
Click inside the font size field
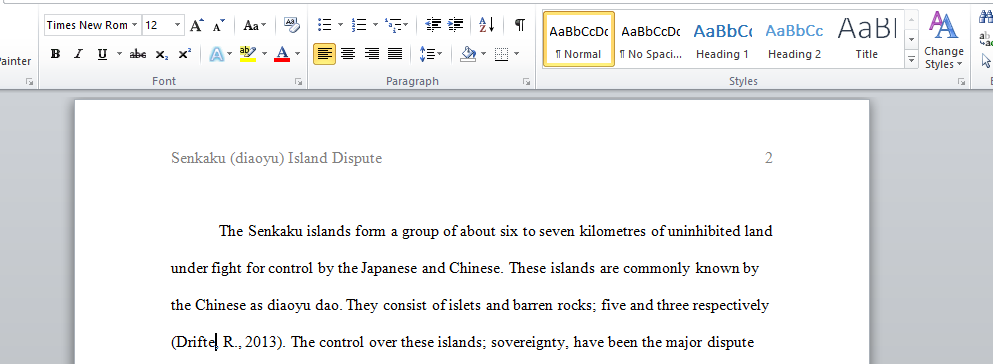tap(157, 25)
